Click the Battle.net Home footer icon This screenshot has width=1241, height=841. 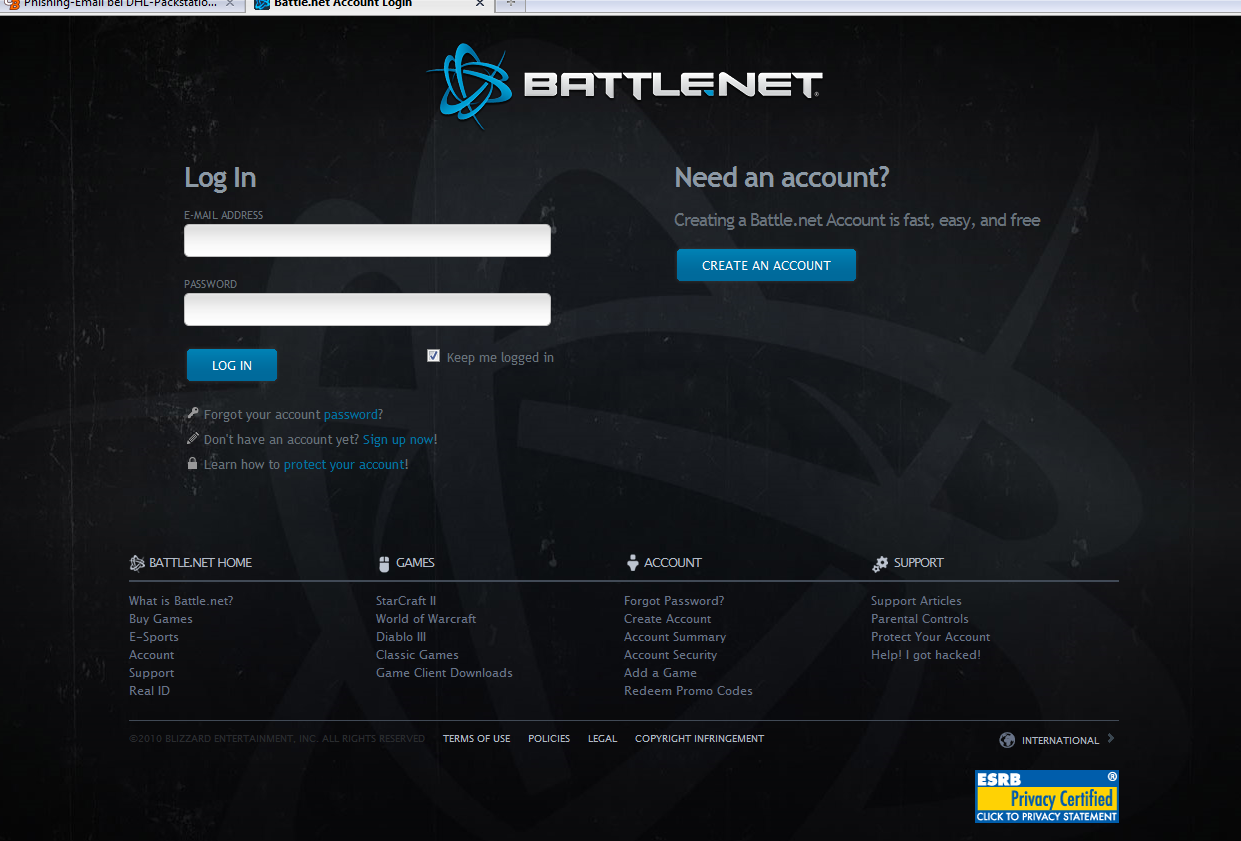point(137,563)
